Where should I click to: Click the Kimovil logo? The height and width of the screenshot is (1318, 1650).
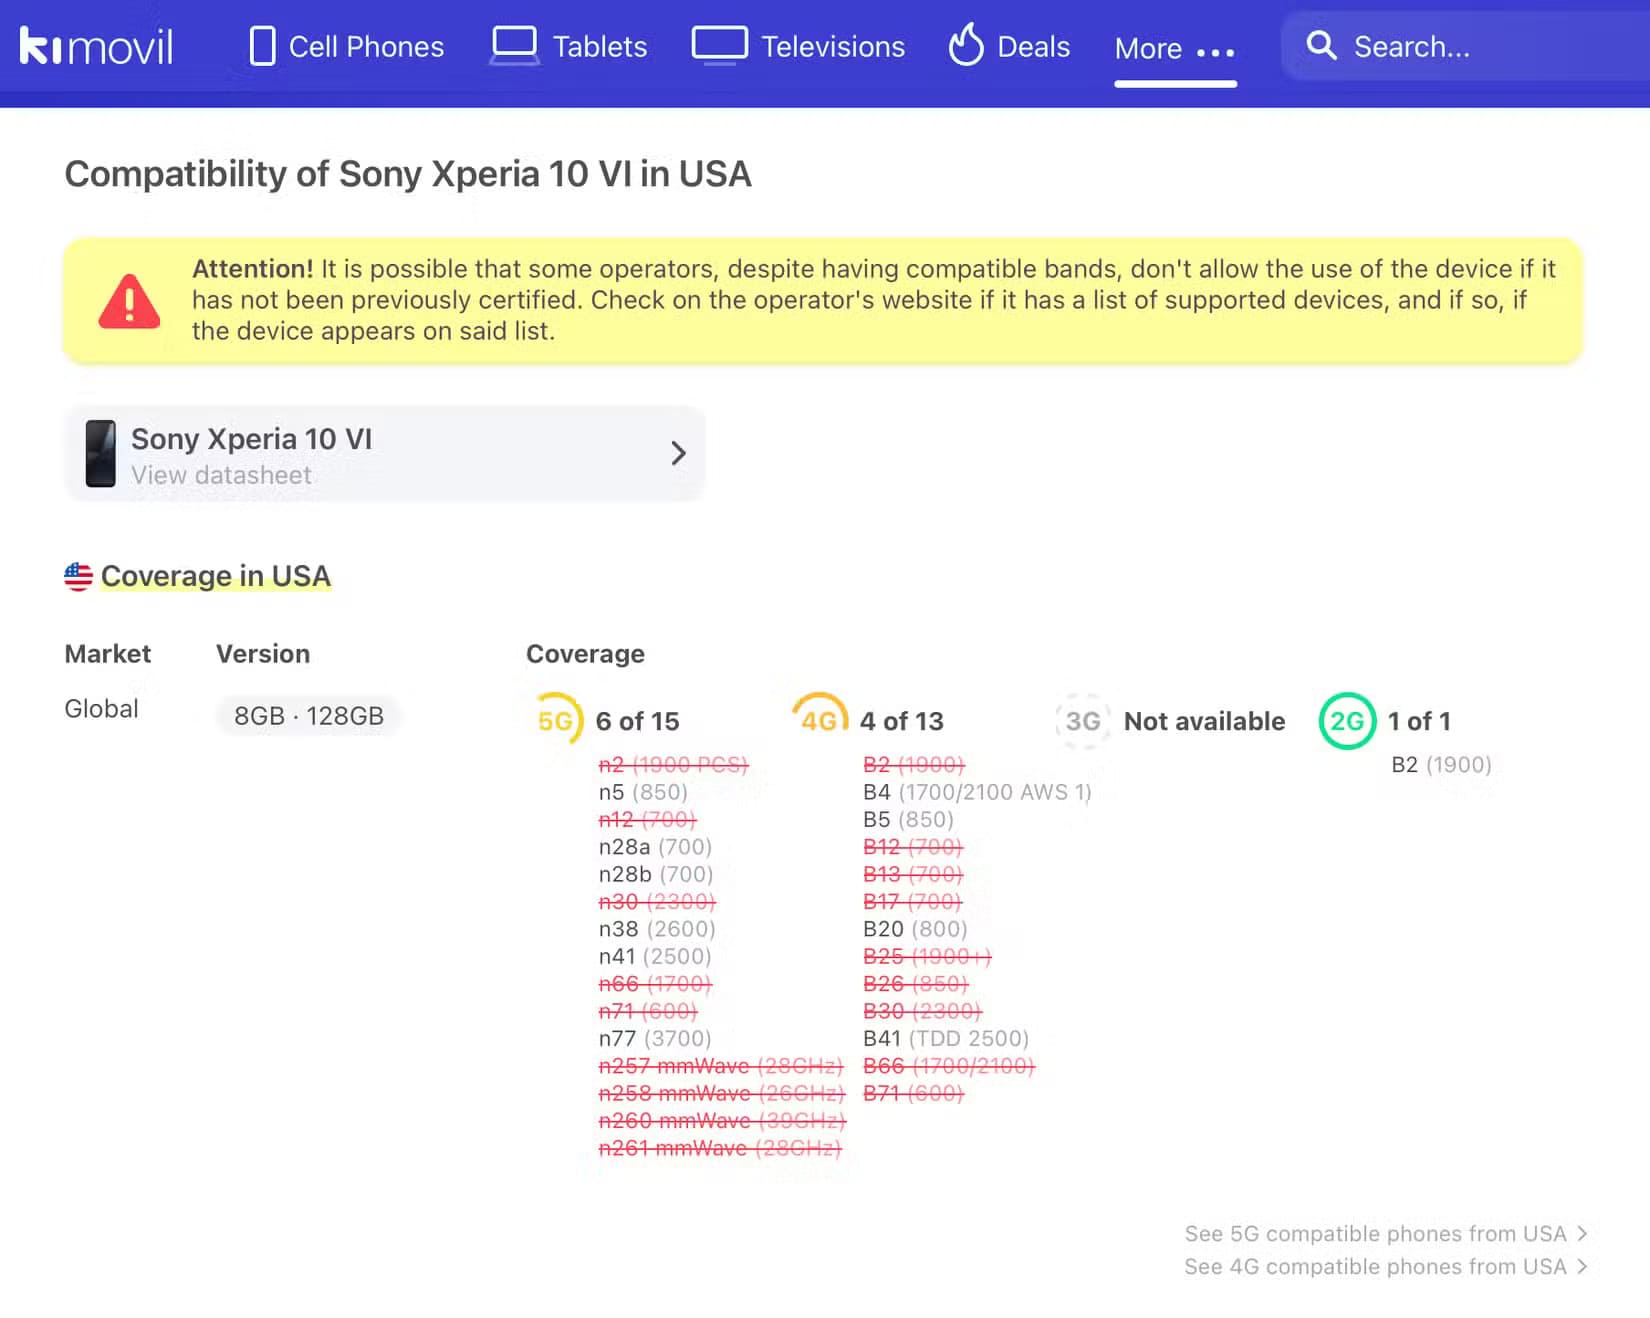tap(96, 46)
